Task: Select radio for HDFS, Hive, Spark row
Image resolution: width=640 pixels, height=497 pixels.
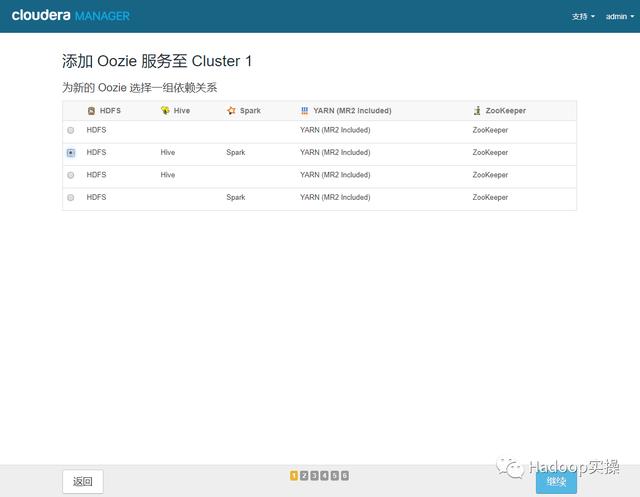Action: tap(71, 153)
